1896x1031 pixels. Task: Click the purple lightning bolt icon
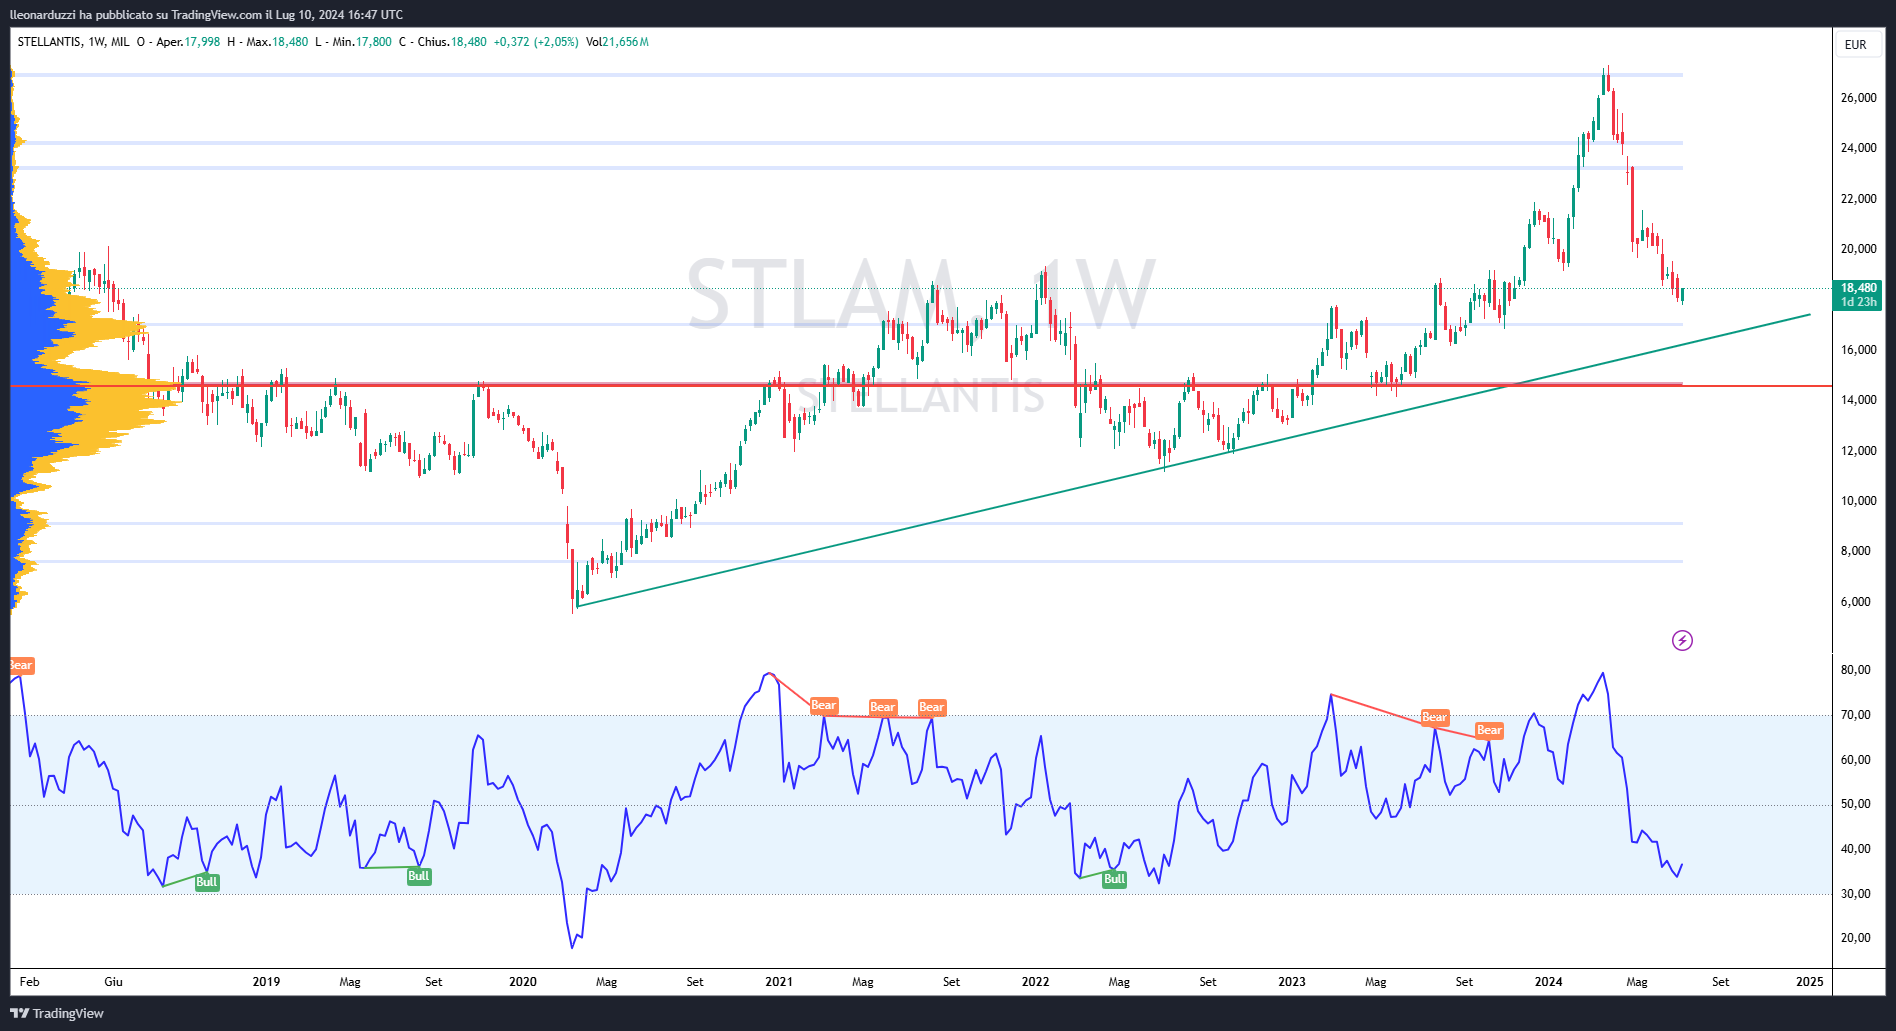pos(1682,640)
